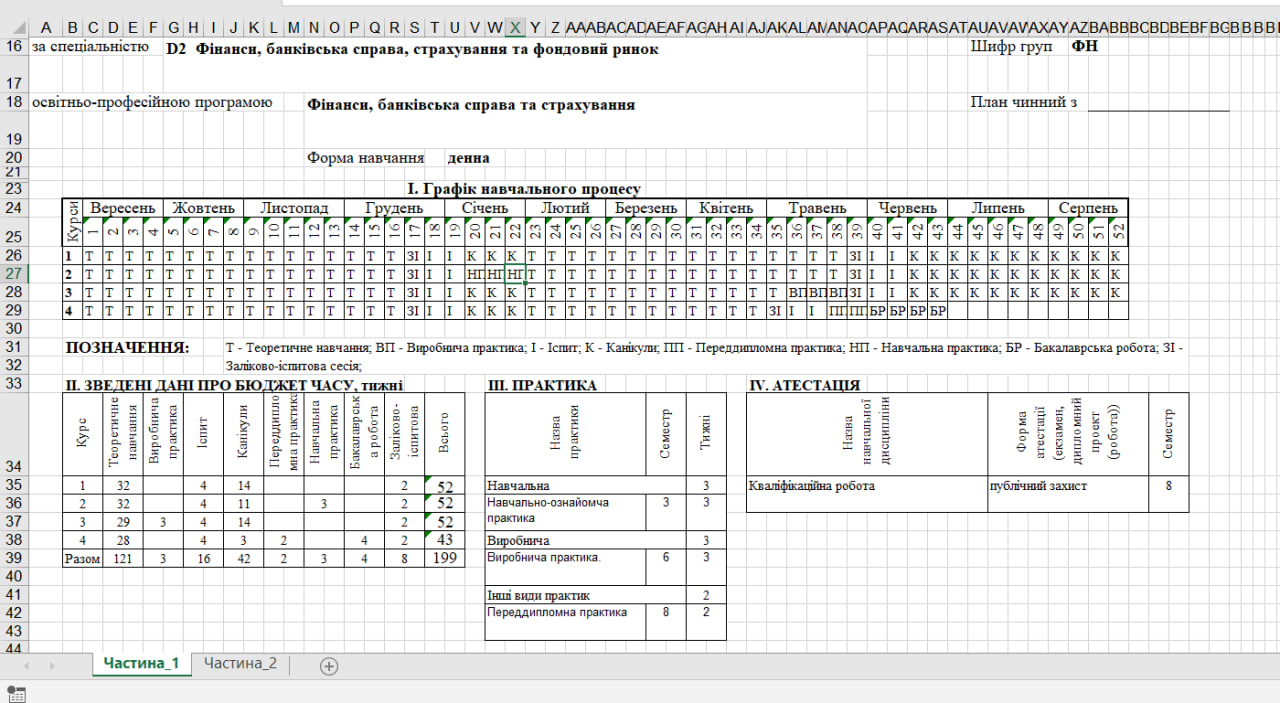
Task: Click the previous sheet navigation arrow
Action: point(25,665)
